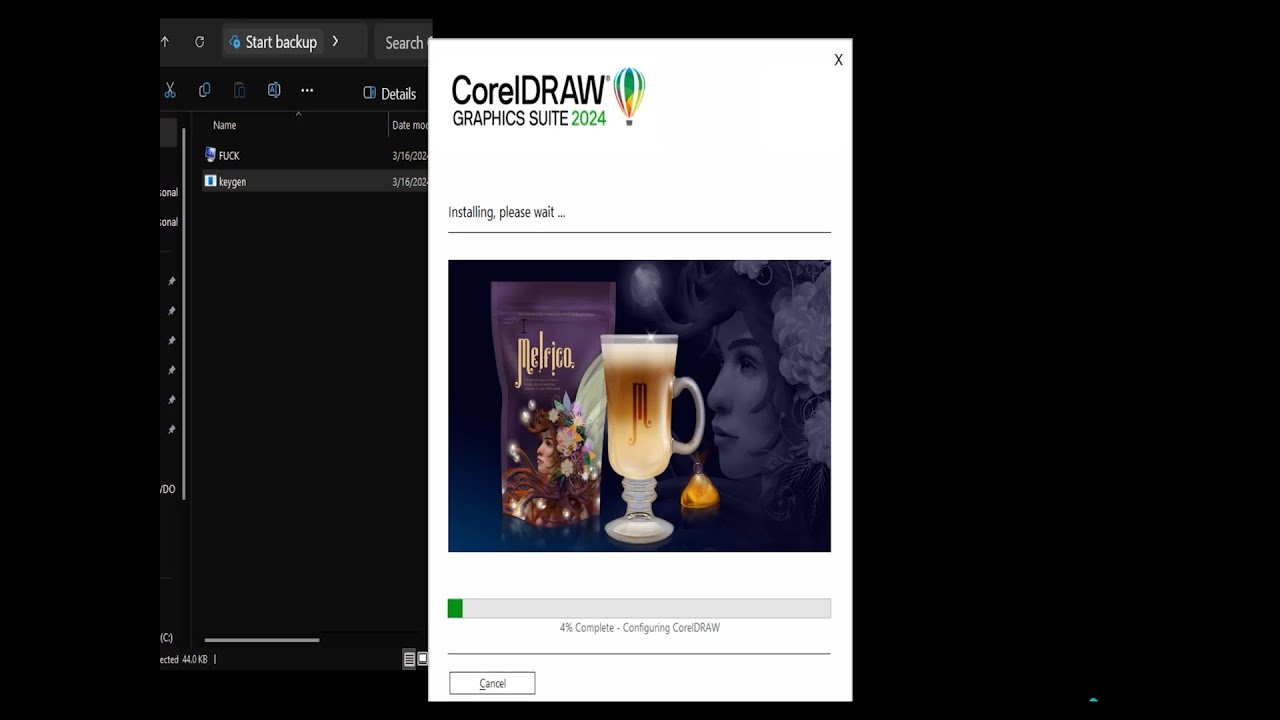Click the Copy icon in Explorer toolbar

coord(204,91)
